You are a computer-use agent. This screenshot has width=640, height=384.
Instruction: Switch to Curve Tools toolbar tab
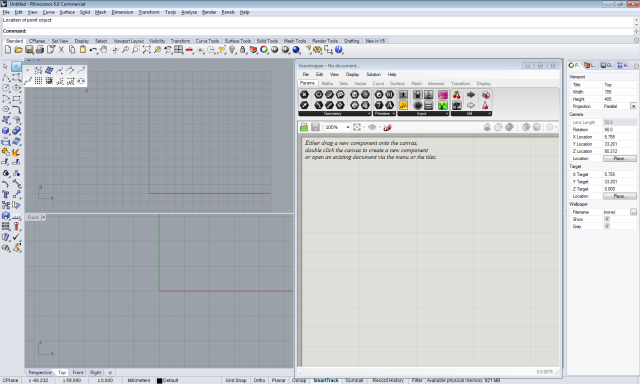pyautogui.click(x=207, y=41)
